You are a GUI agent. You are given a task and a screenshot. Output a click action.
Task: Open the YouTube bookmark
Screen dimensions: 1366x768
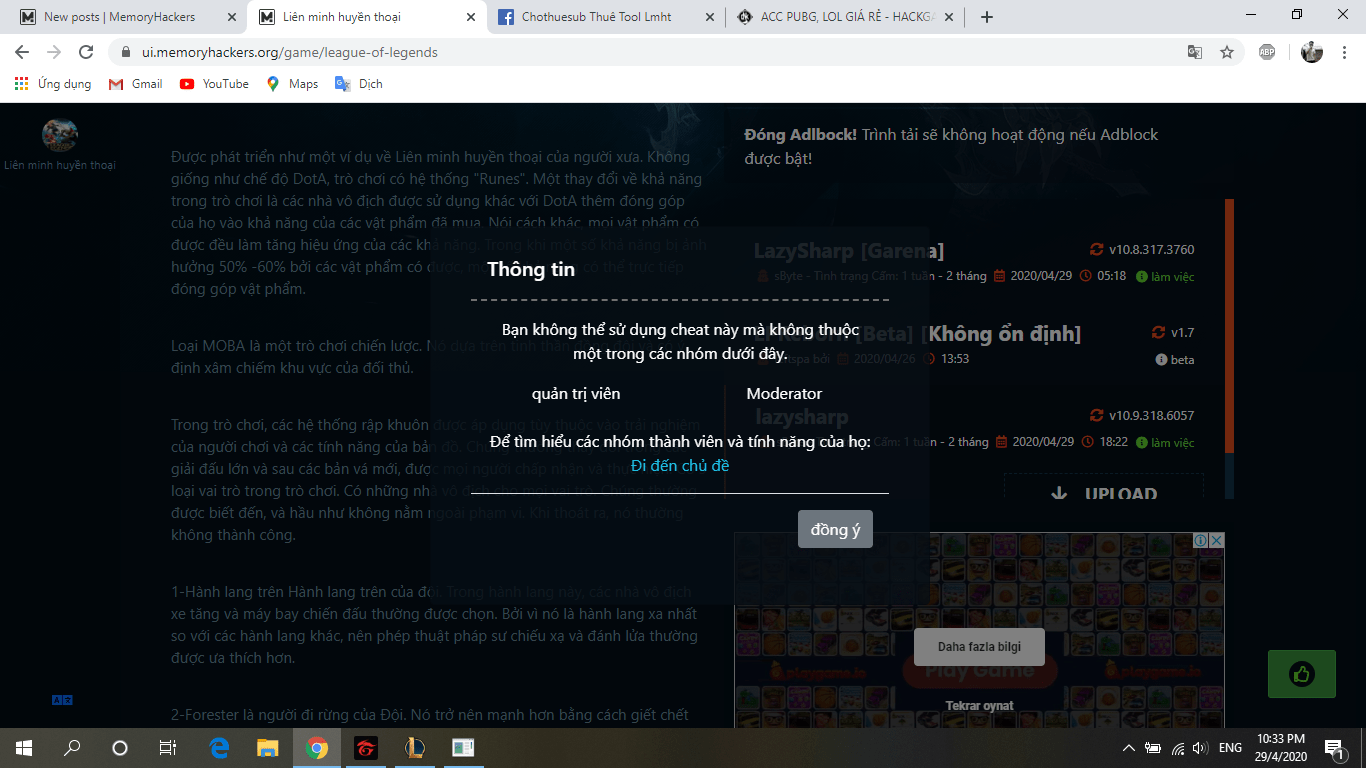click(214, 84)
